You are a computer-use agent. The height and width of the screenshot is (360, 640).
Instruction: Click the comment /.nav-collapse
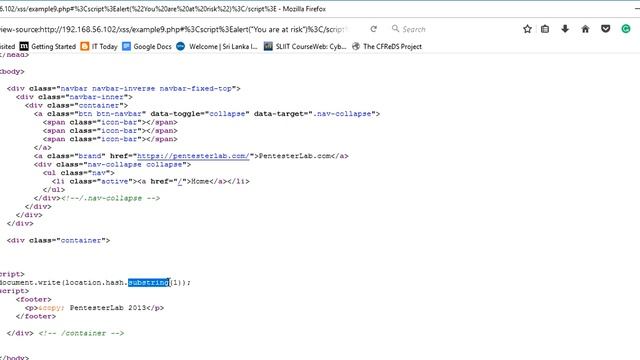pyautogui.click(x=111, y=198)
